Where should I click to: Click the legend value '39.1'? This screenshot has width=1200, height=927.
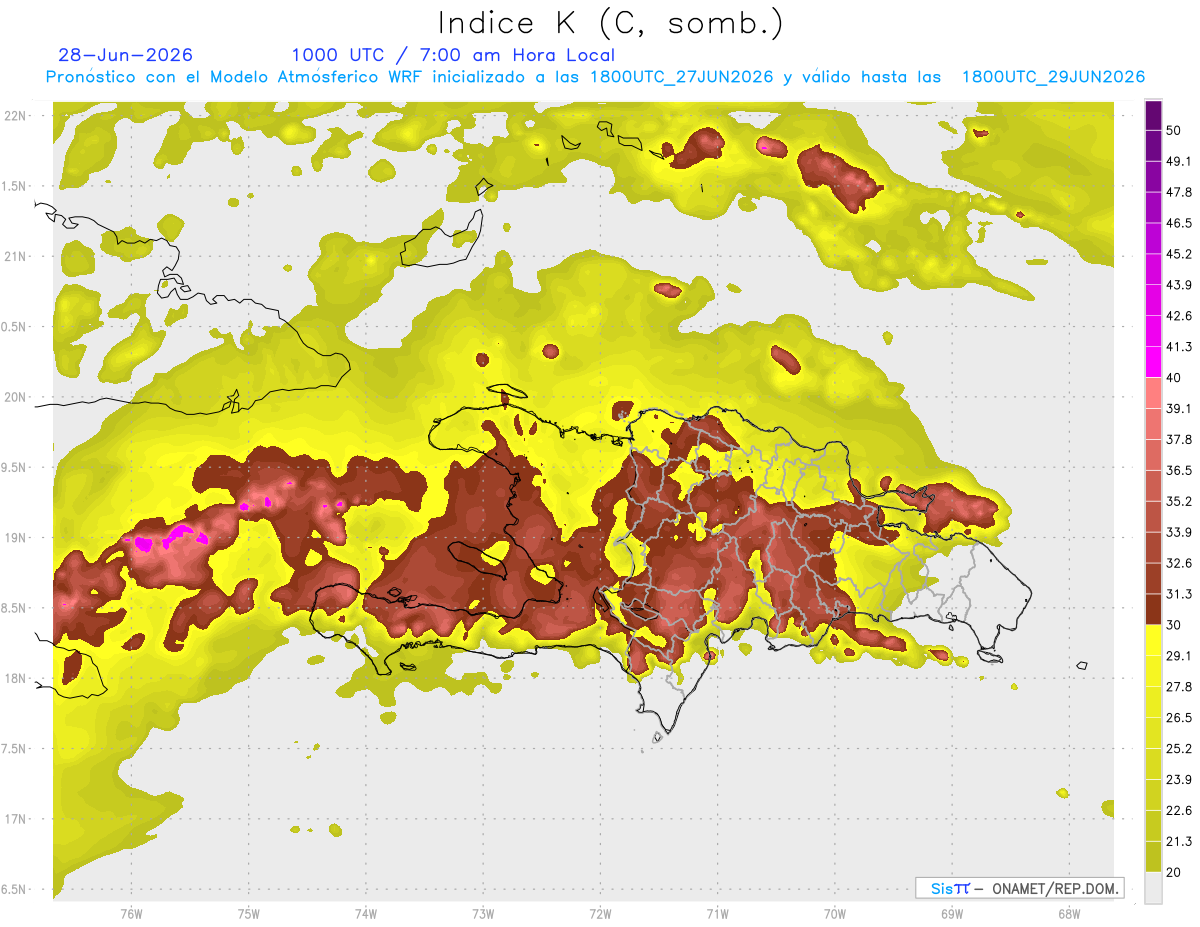(x=1179, y=408)
